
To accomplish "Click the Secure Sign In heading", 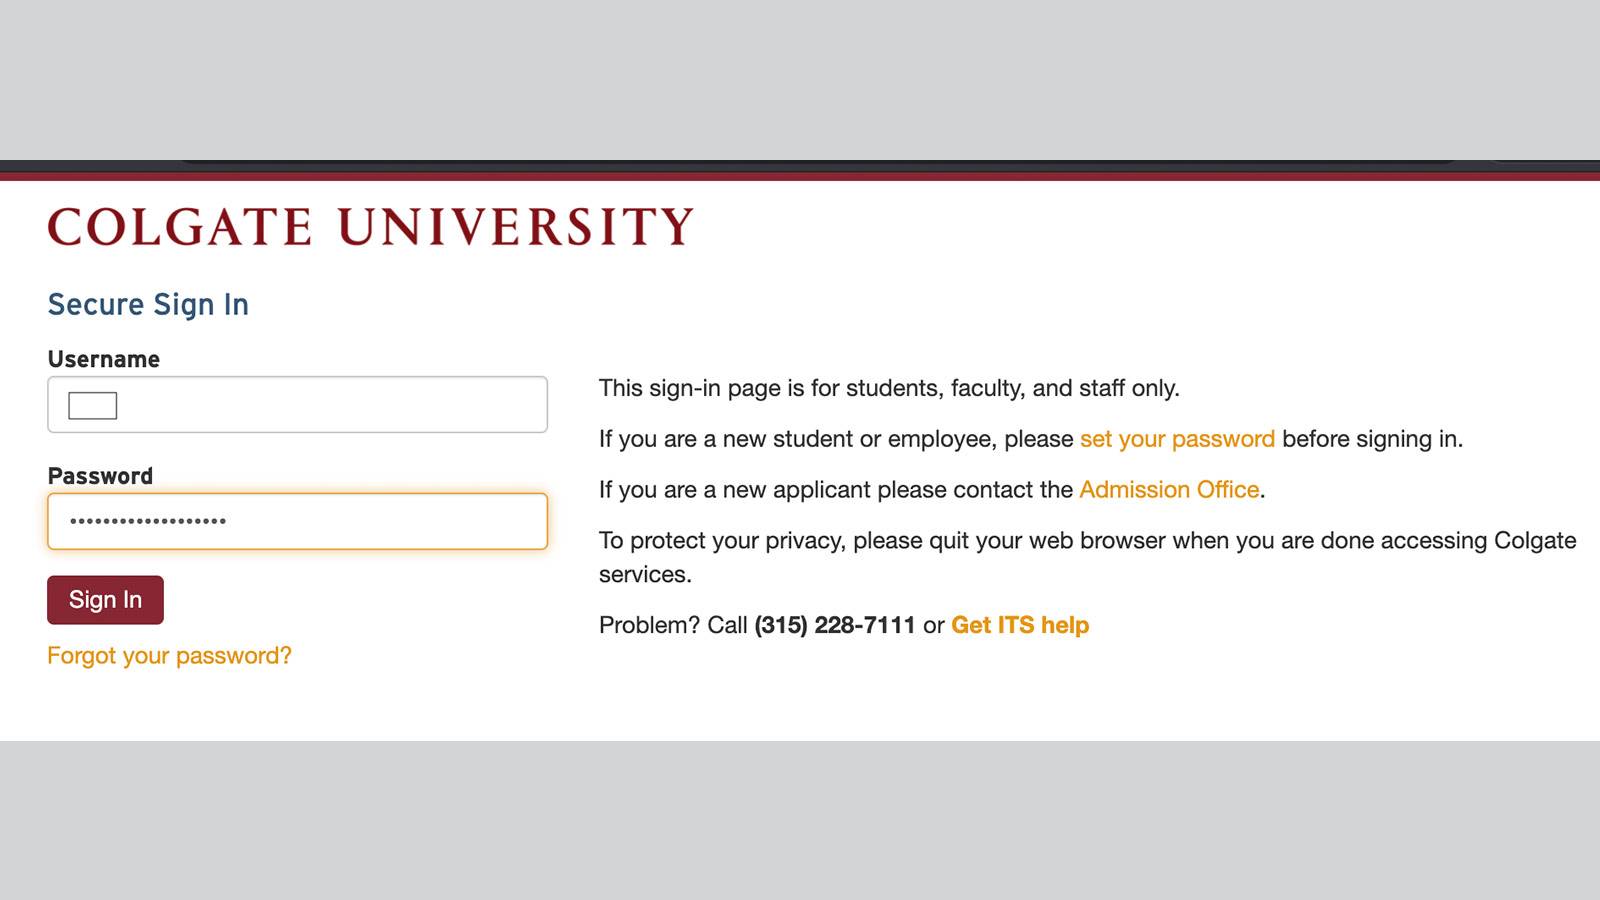I will (148, 304).
